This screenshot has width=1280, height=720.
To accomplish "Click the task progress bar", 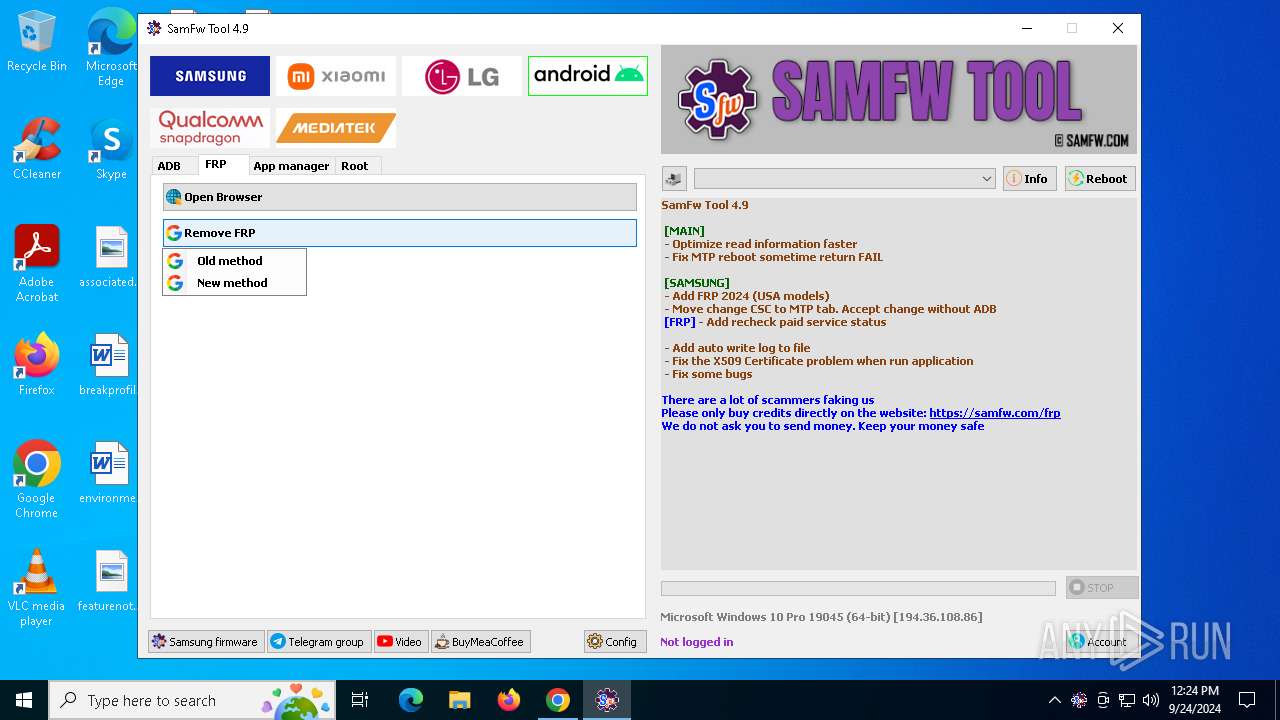I will pos(858,589).
